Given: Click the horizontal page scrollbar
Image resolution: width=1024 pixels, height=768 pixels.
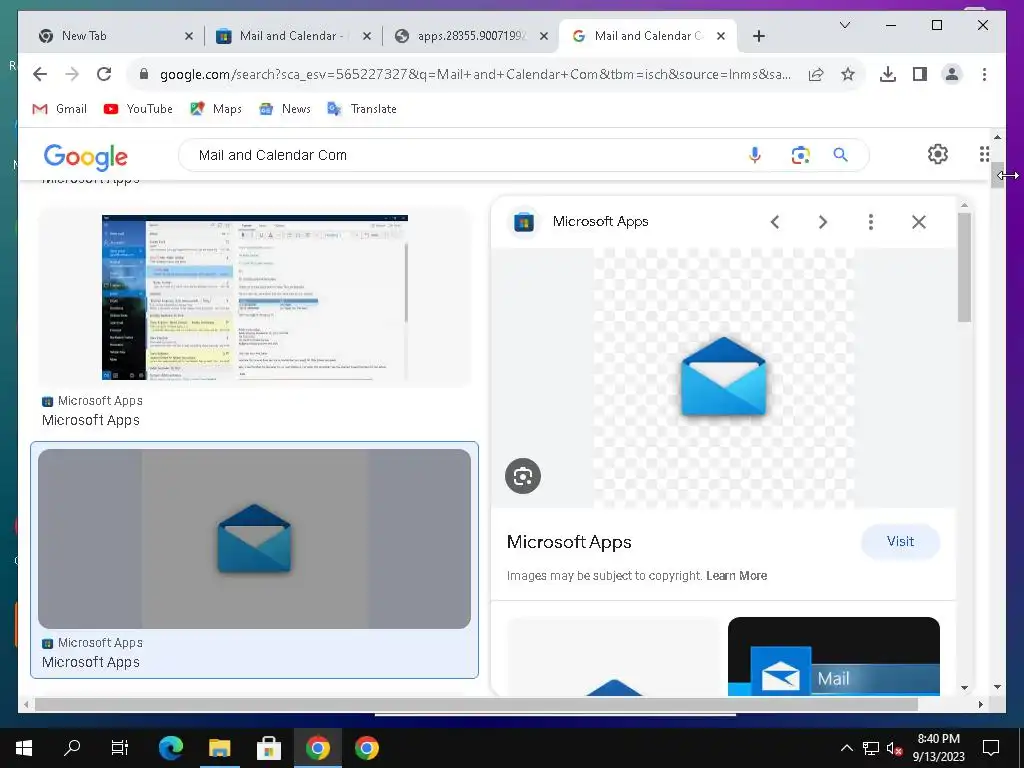Looking at the screenshot, I should [476, 705].
